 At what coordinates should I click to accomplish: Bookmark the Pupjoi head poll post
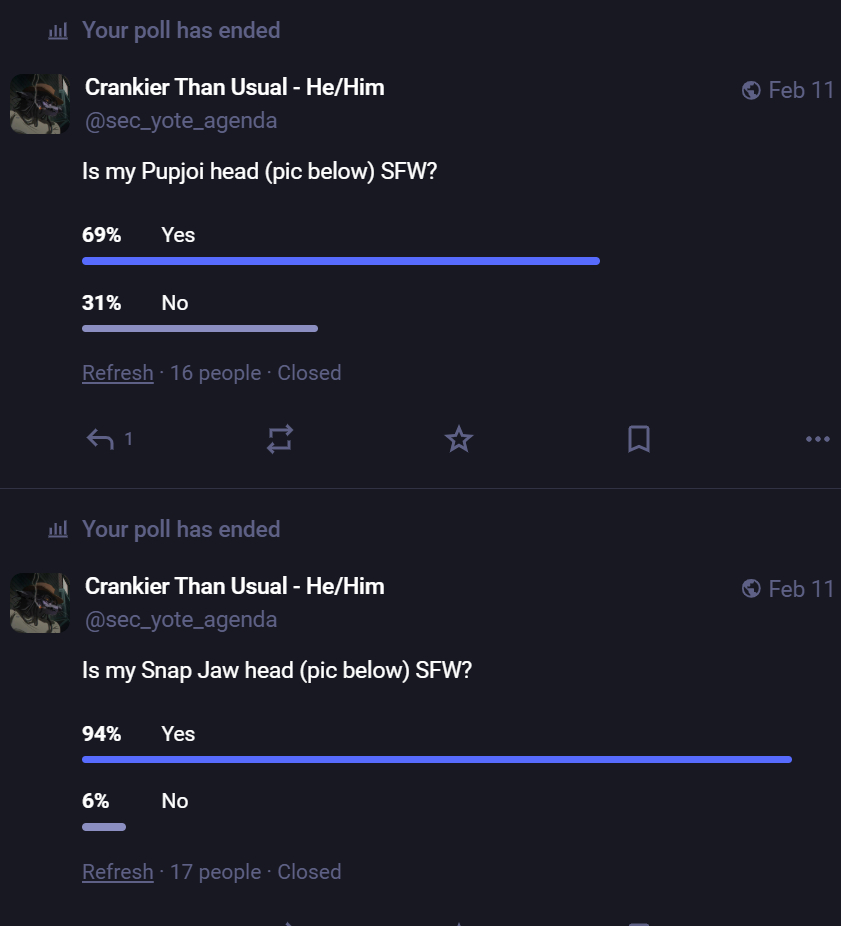[x=638, y=439]
